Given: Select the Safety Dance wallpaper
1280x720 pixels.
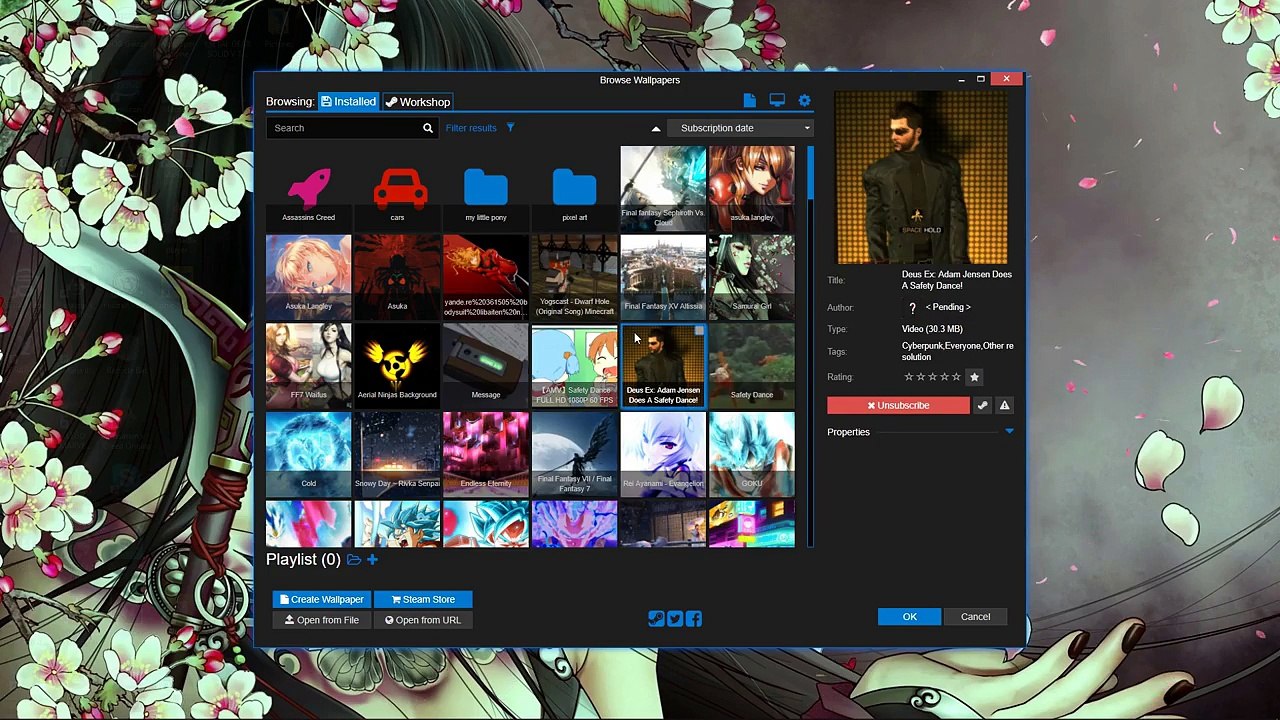Looking at the screenshot, I should (x=752, y=366).
